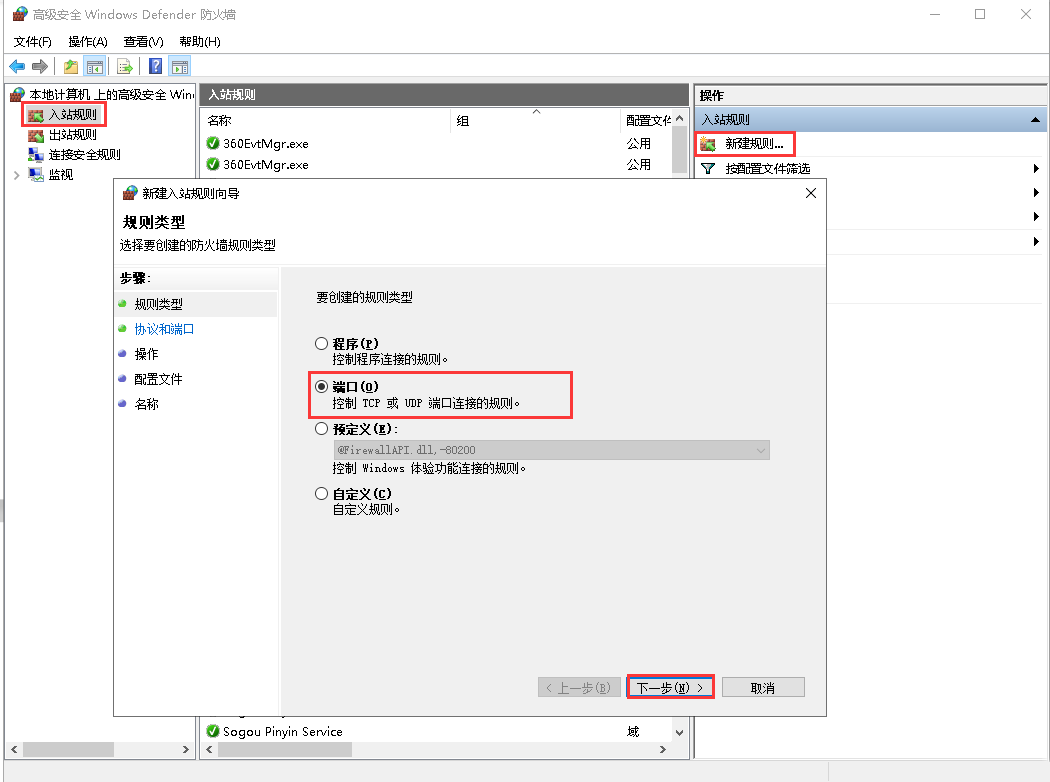Click the tree pane horizontal scrollbar thumb
The image size is (1050, 782).
click(x=68, y=749)
